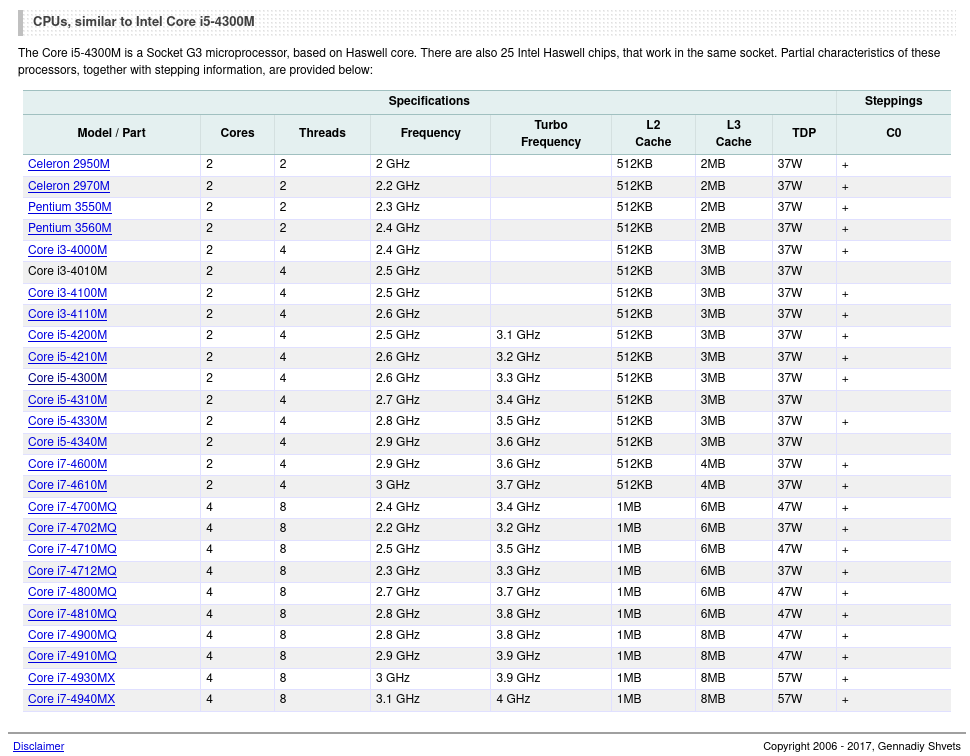Visit the Core i7-4700MQ link
Image resolution: width=970 pixels, height=756 pixels.
coord(72,507)
